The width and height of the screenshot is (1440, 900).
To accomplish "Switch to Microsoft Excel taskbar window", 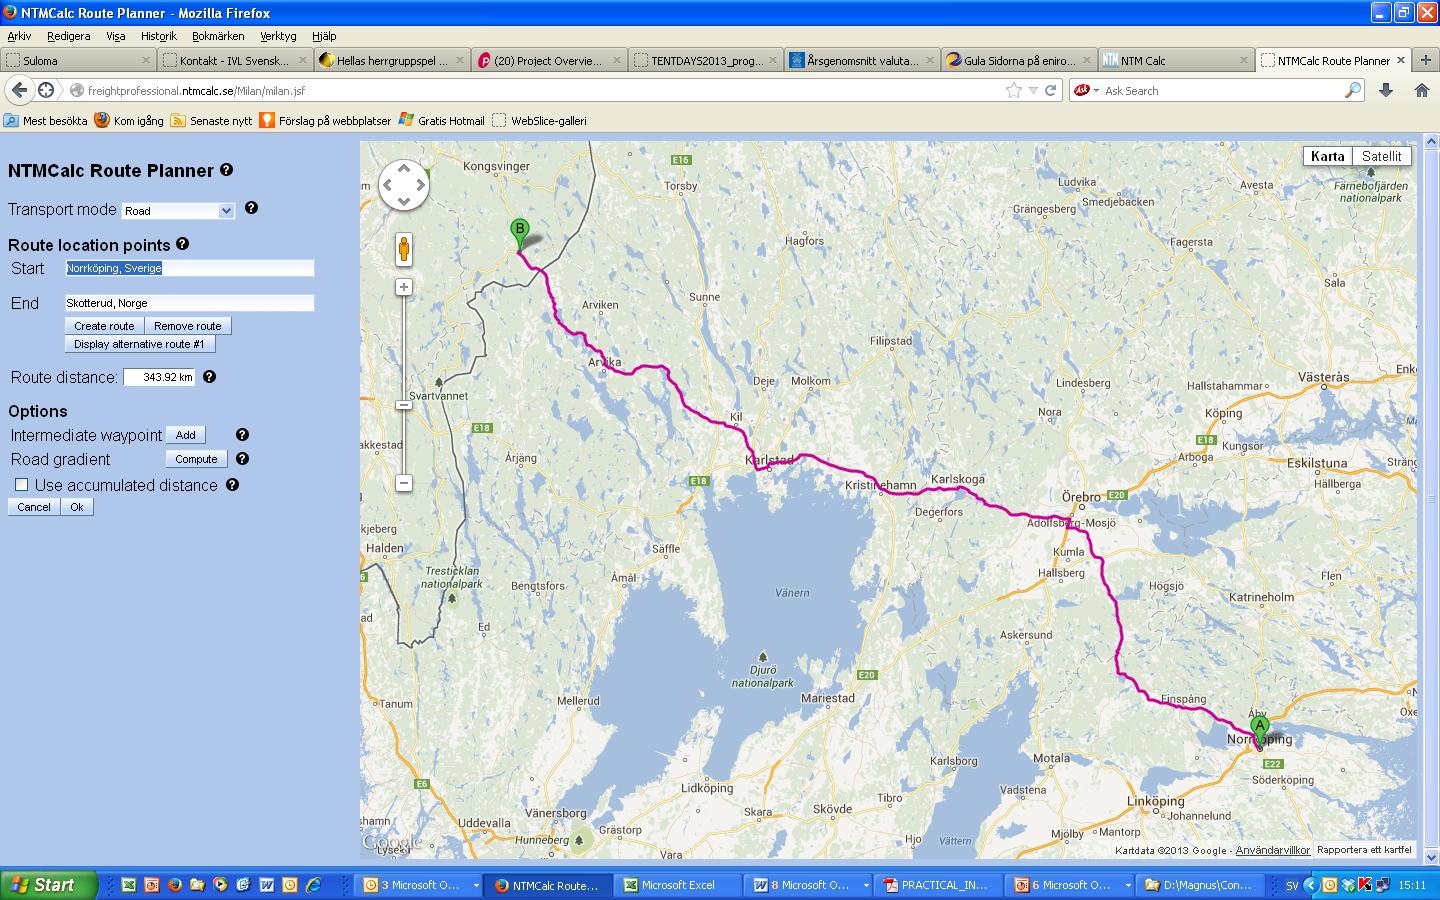I will click(x=678, y=885).
